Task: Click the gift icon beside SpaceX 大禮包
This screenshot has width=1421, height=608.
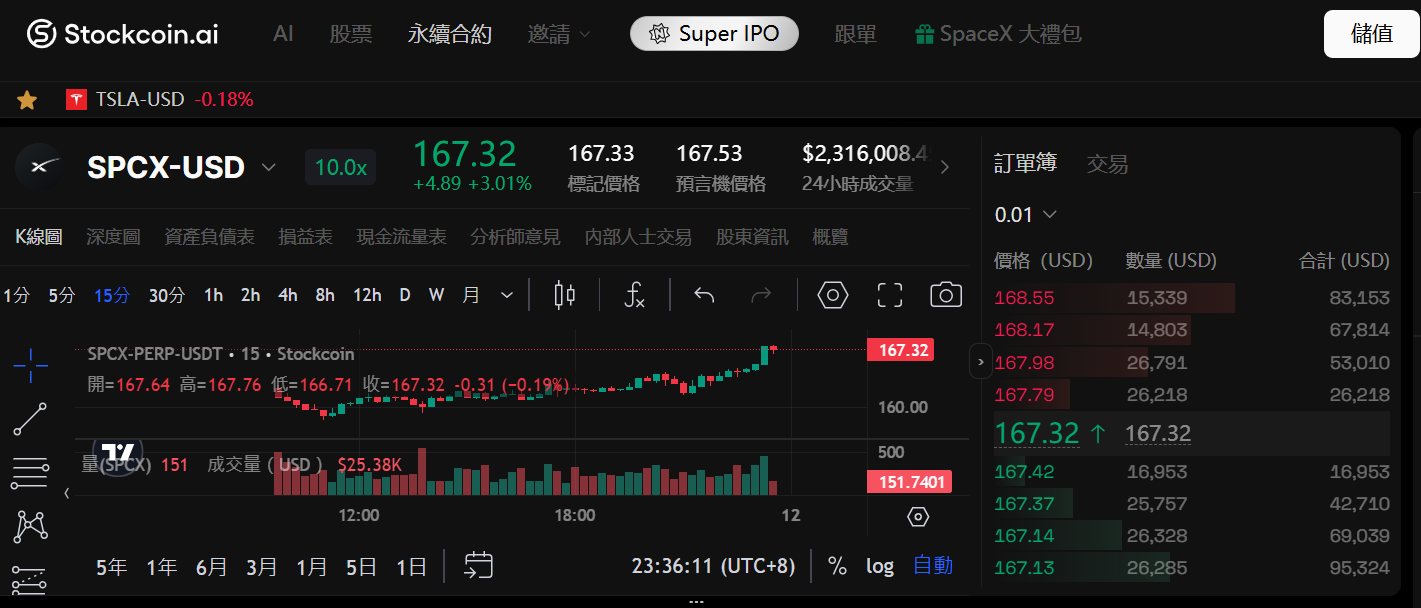Action: click(925, 34)
